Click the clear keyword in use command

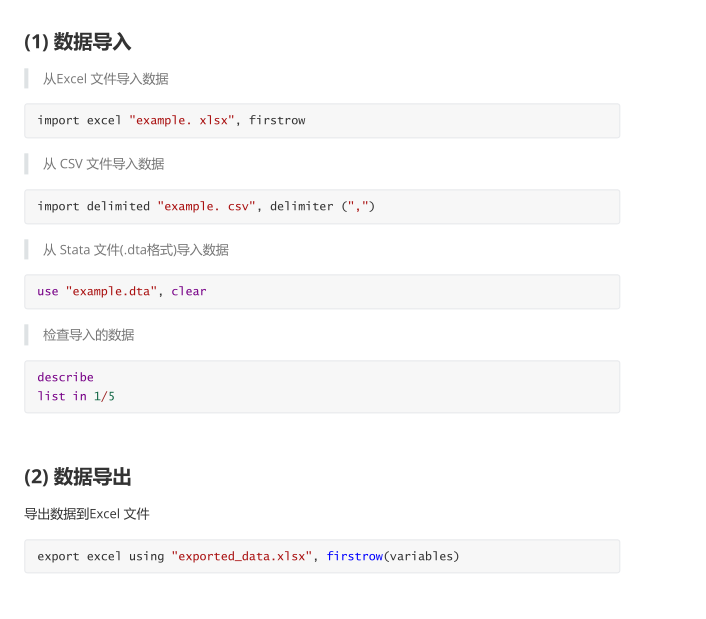click(189, 291)
